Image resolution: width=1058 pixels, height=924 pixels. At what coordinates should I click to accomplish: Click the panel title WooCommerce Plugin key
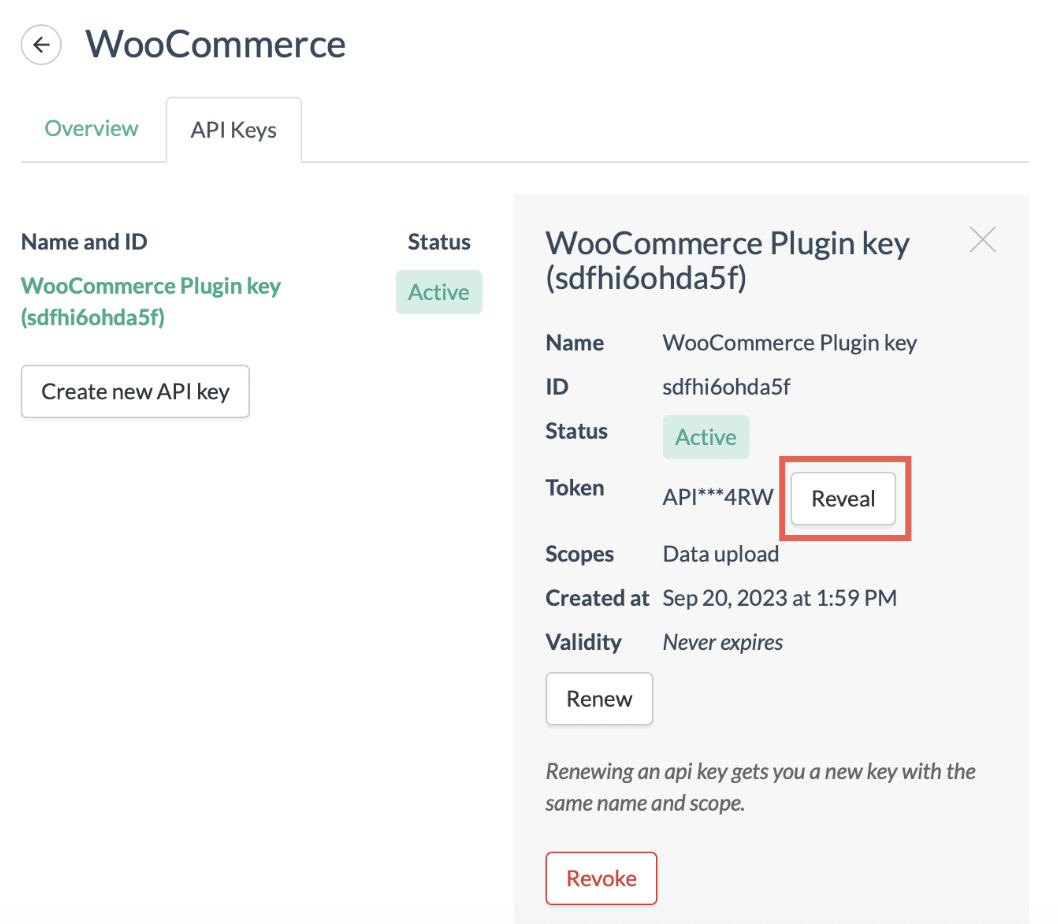(x=727, y=243)
